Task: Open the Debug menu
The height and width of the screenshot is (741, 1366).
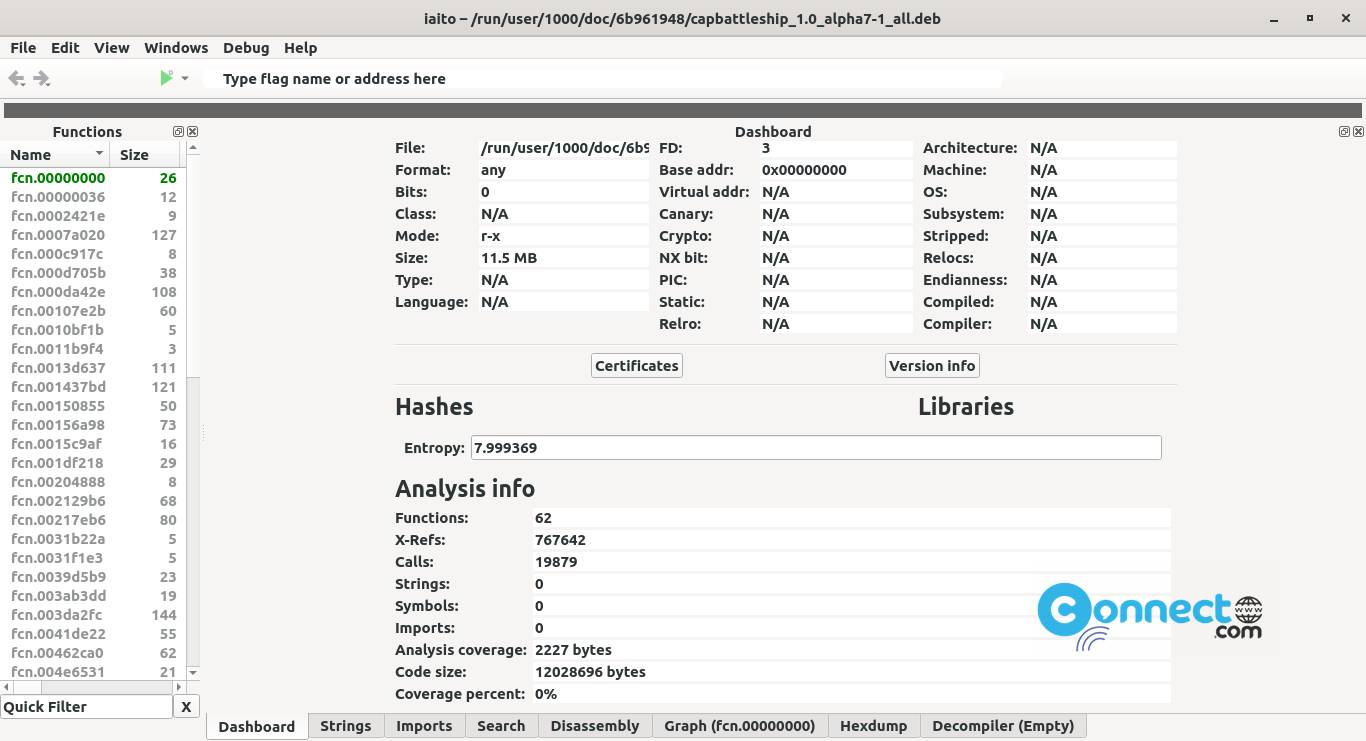Action: click(246, 48)
